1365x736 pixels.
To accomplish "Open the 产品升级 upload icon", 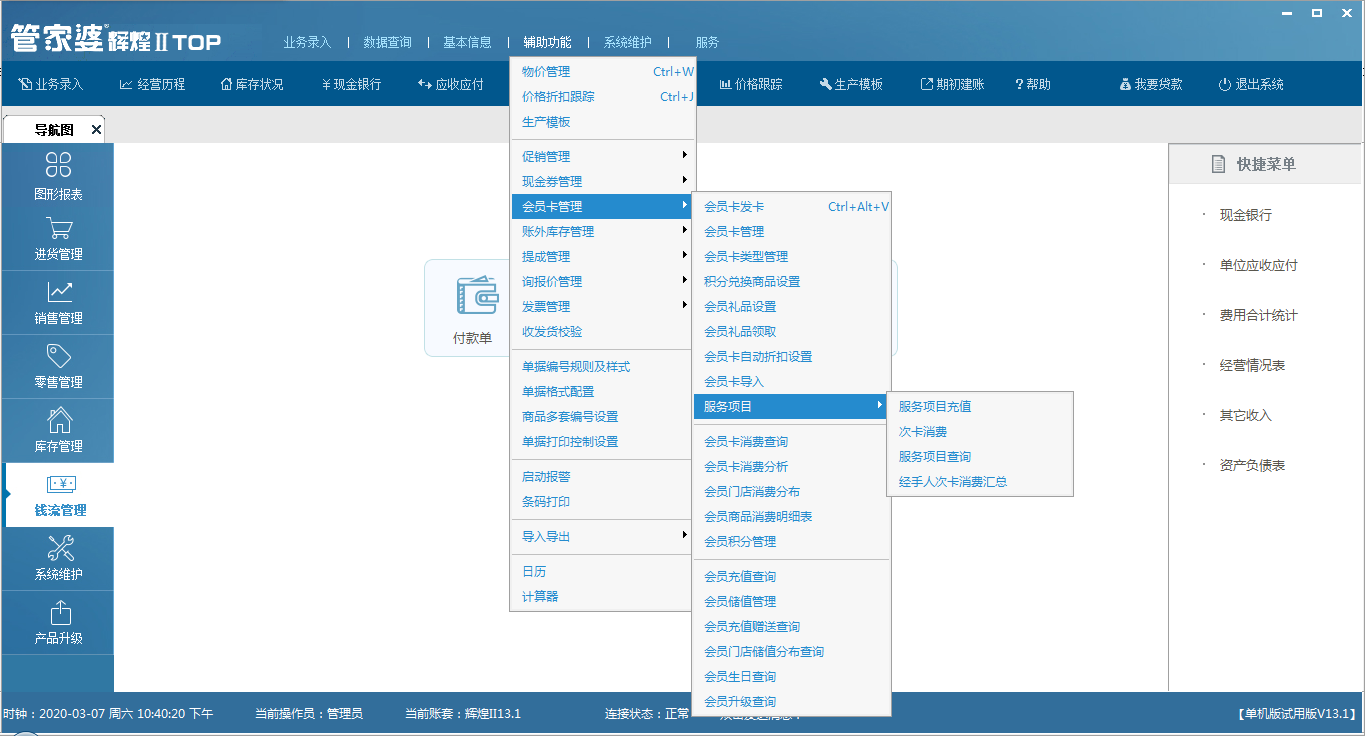I will (x=58, y=612).
